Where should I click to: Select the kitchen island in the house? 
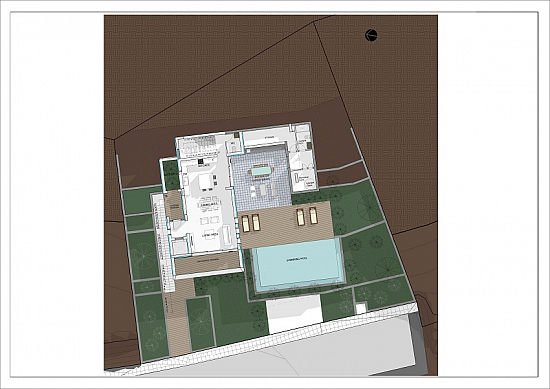206,182
